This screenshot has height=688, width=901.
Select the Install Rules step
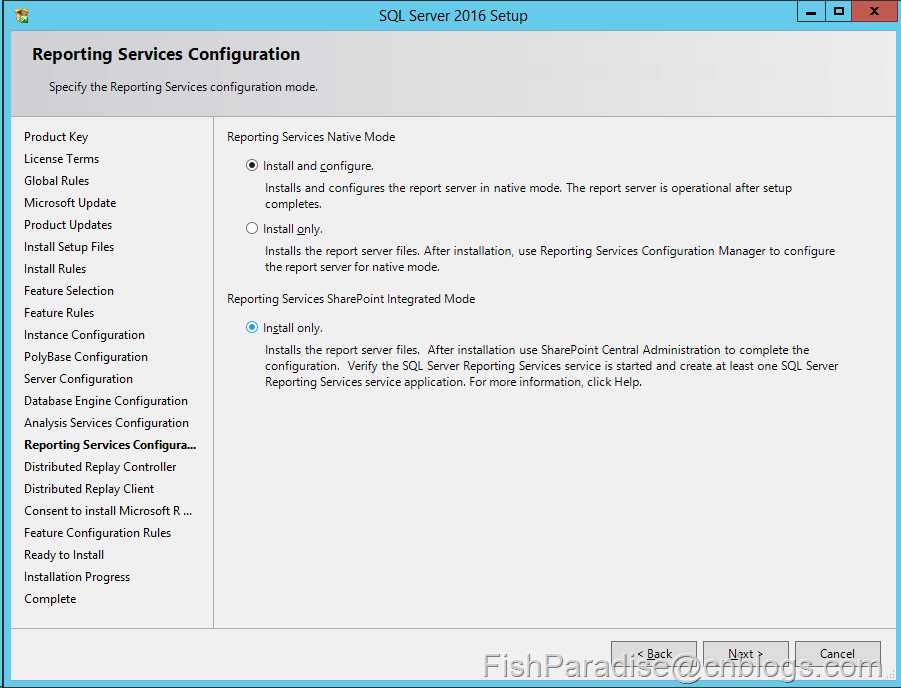tap(55, 268)
